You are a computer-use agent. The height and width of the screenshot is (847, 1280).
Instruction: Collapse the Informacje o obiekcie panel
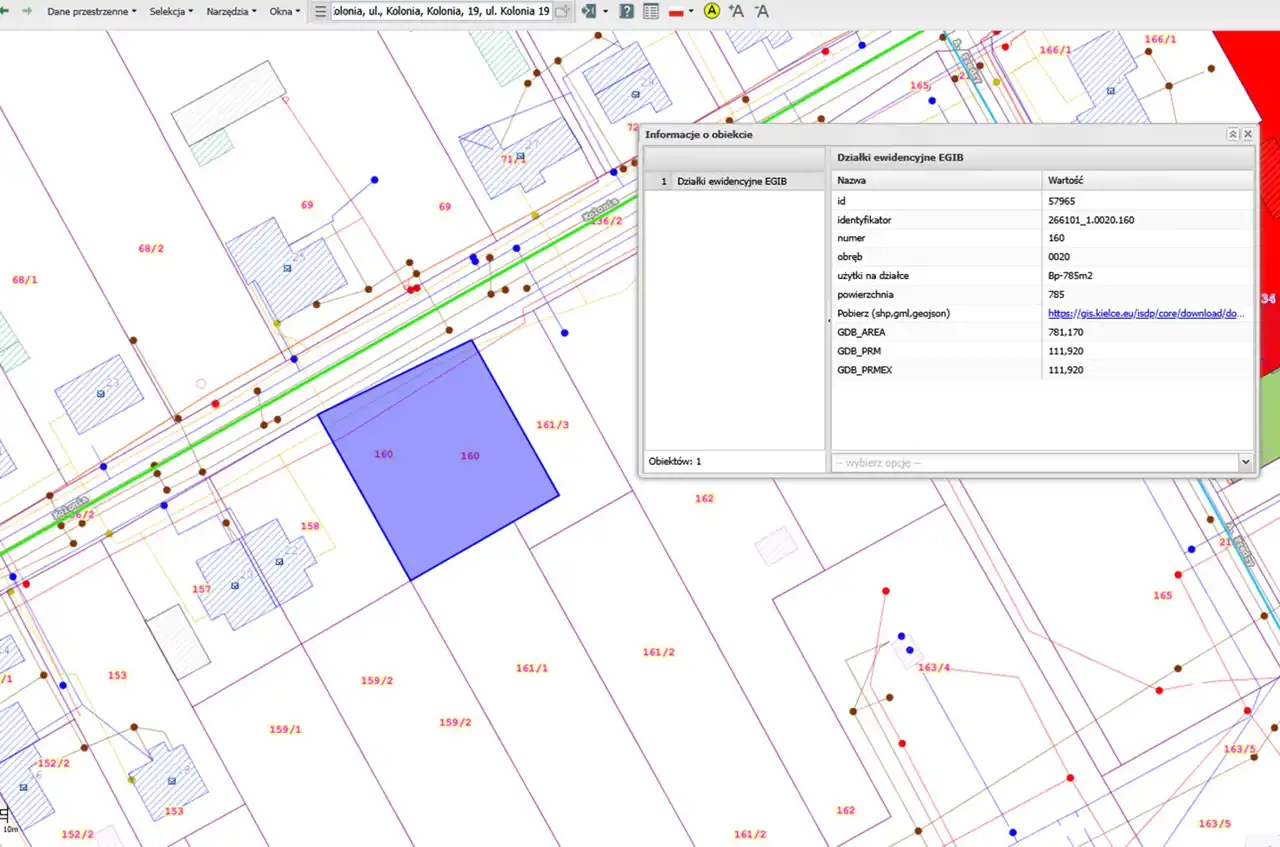(x=1233, y=134)
